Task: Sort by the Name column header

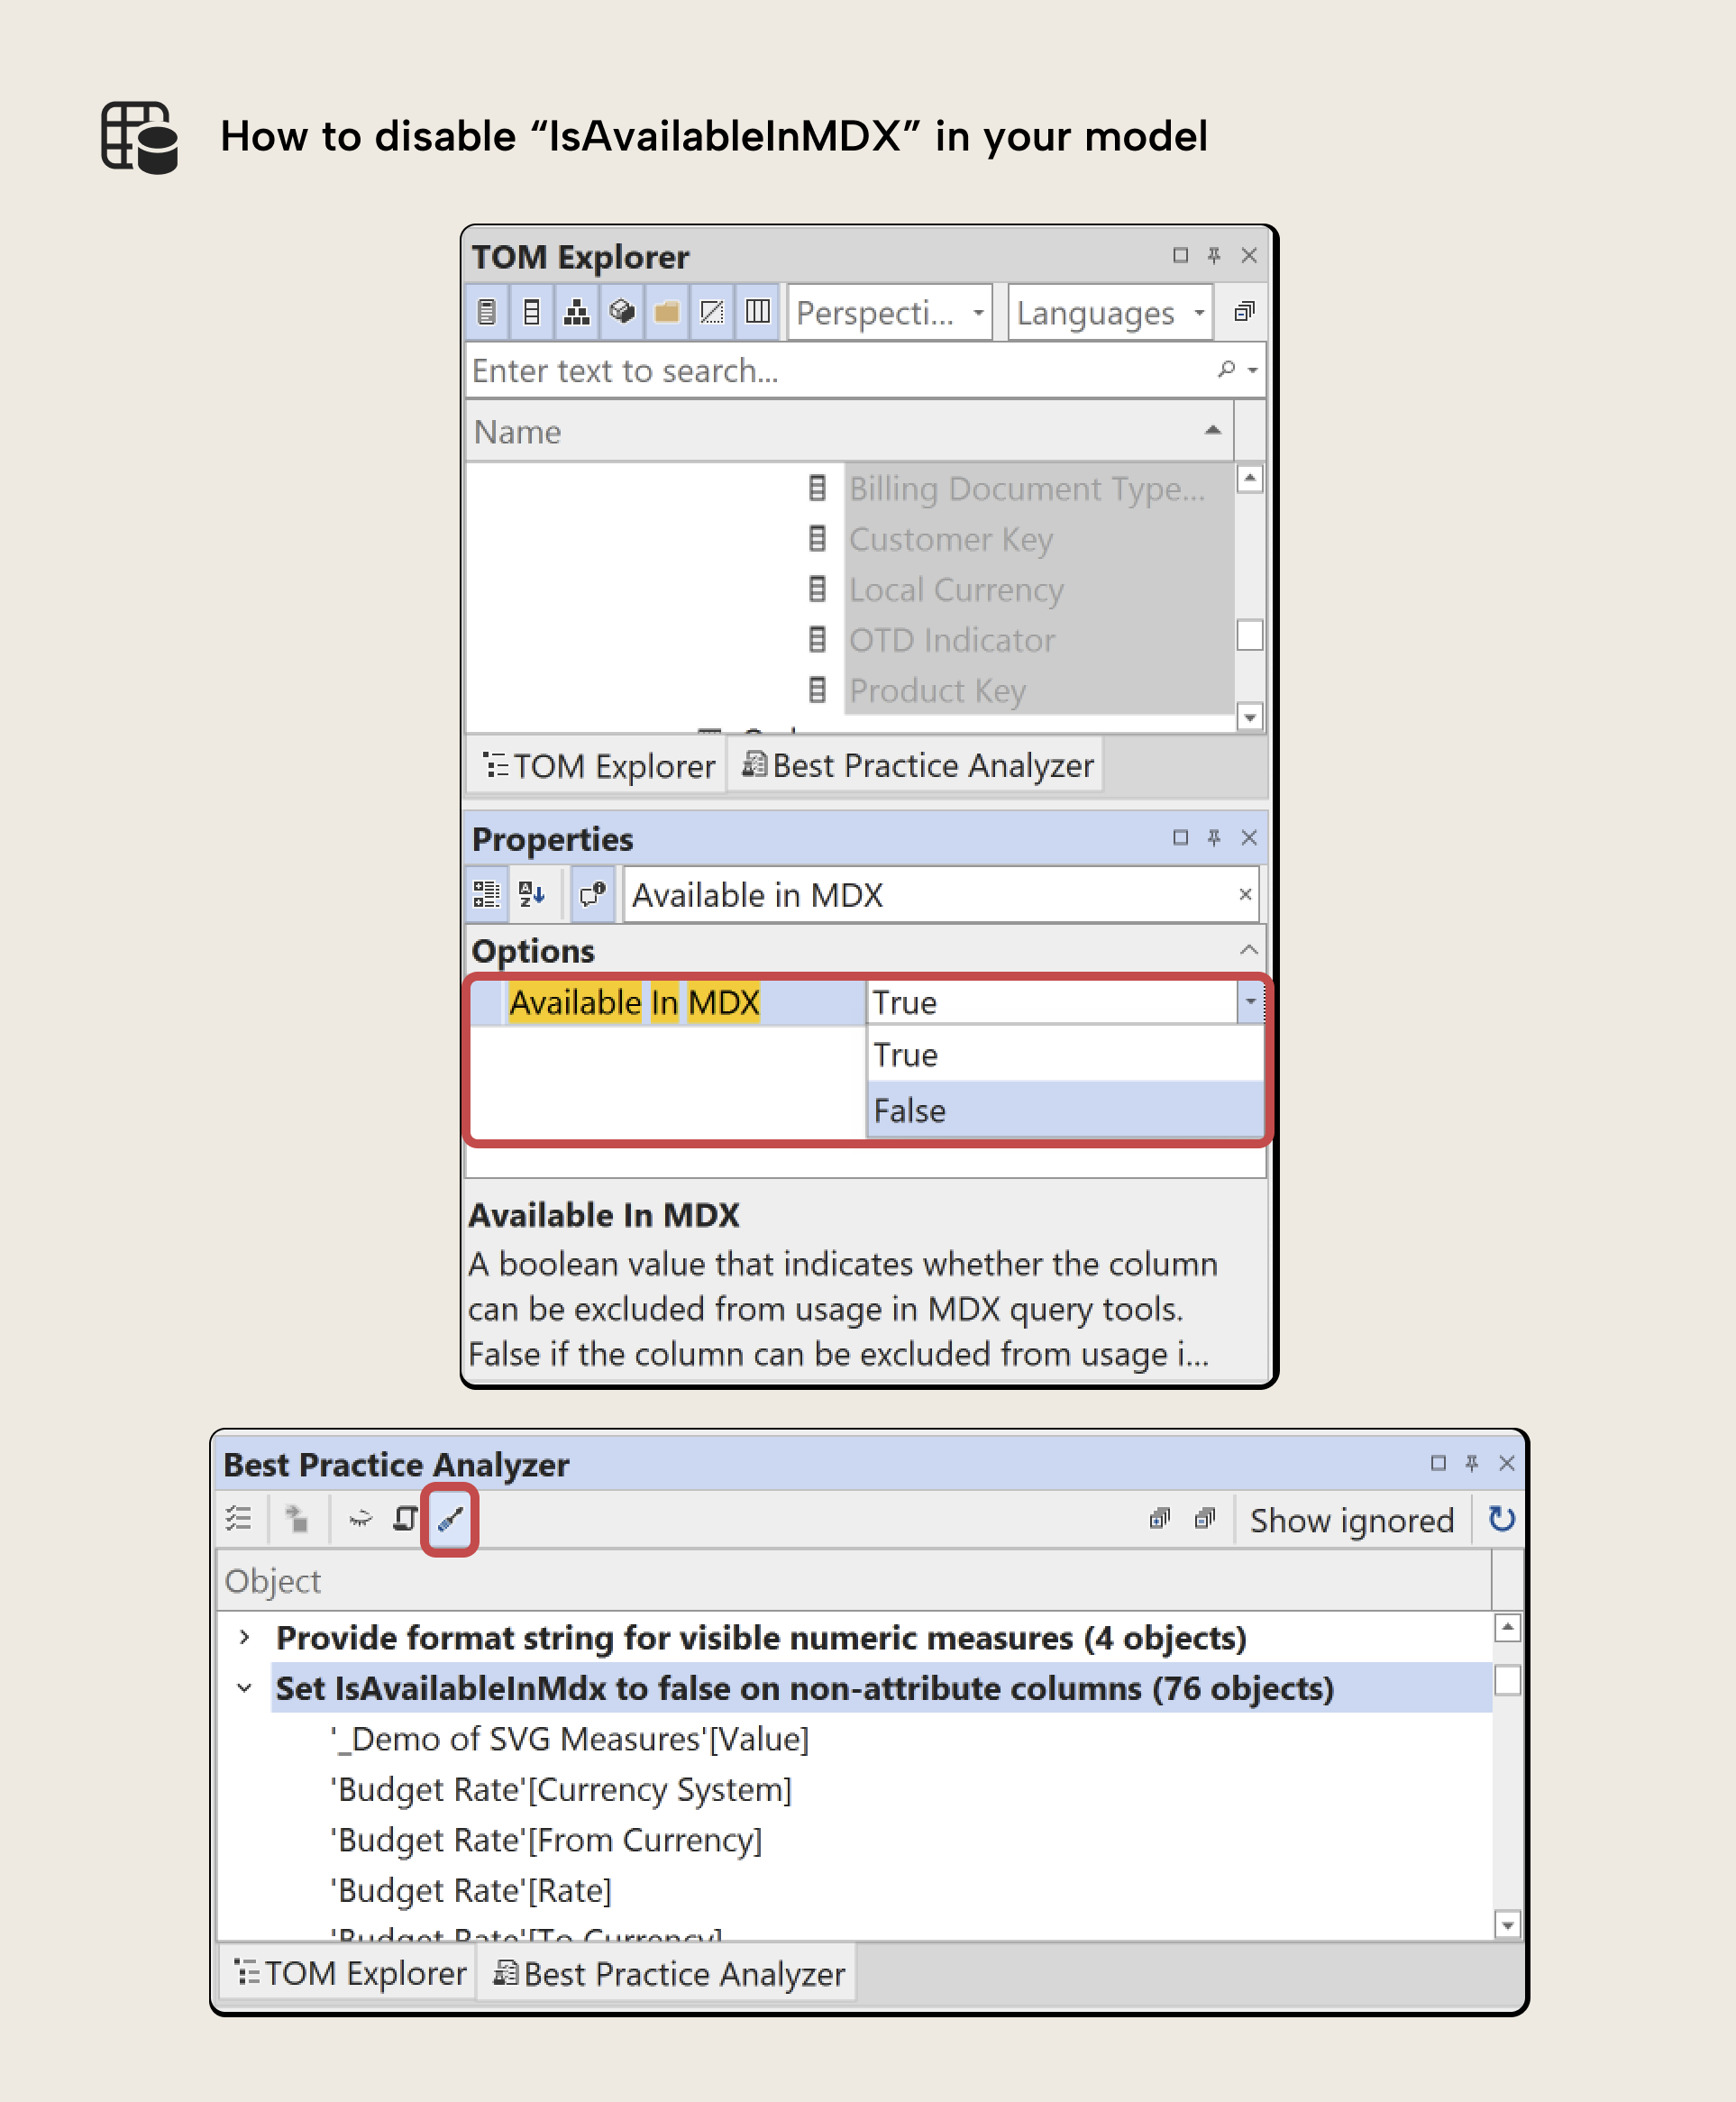Action: [x=850, y=432]
